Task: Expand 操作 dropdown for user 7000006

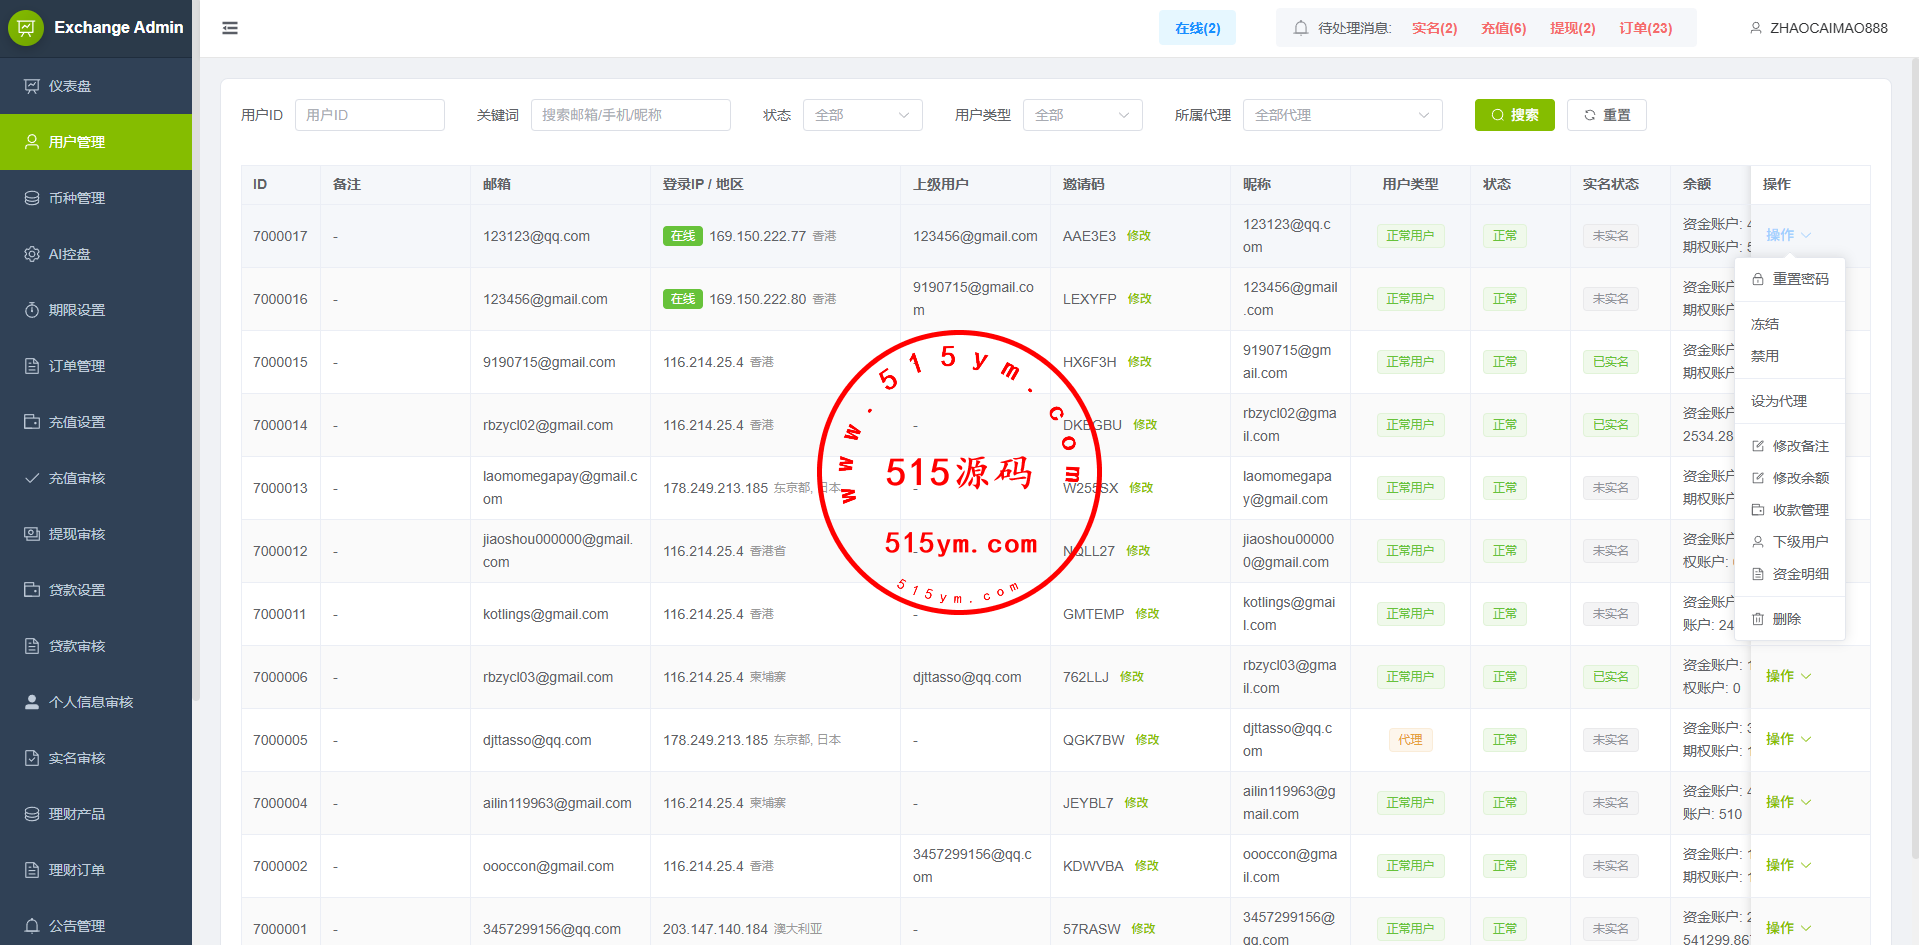Action: [1787, 676]
